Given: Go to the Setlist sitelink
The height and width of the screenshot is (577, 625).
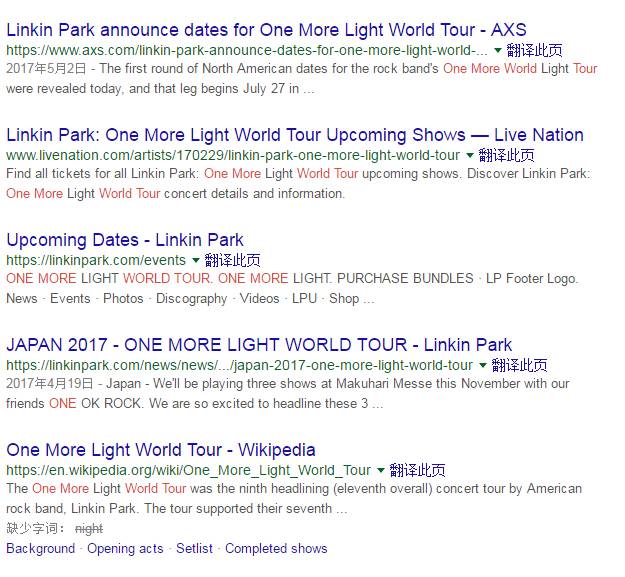Looking at the screenshot, I should [194, 548].
